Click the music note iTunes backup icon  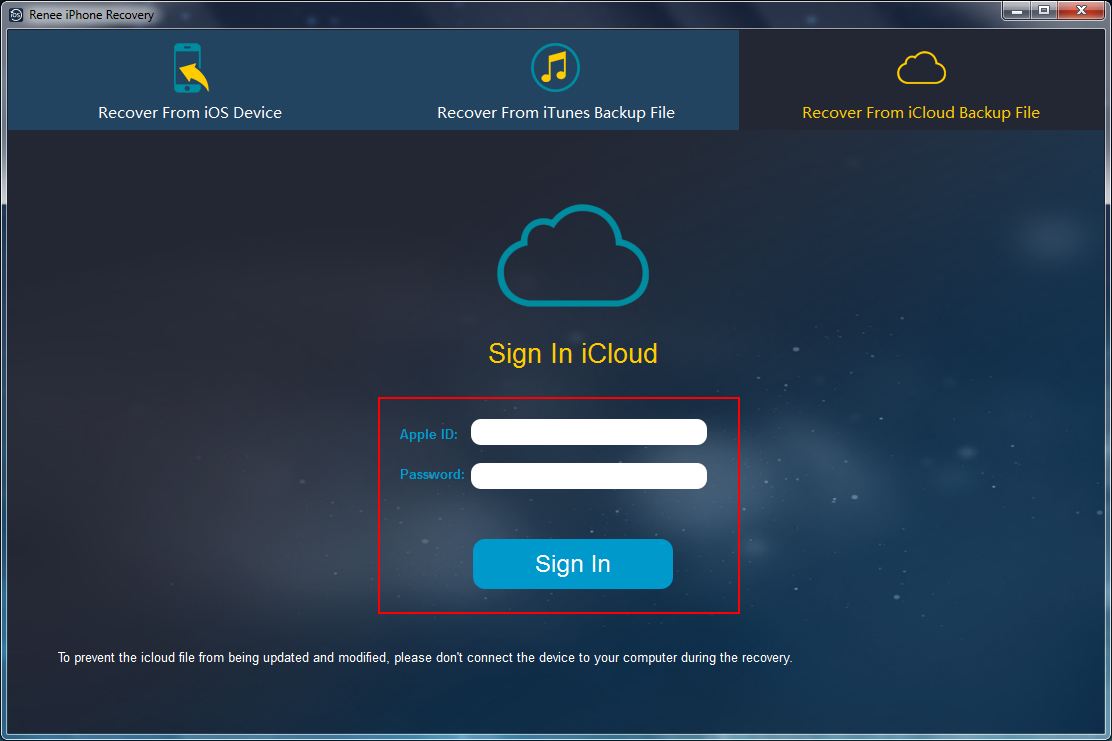click(555, 67)
